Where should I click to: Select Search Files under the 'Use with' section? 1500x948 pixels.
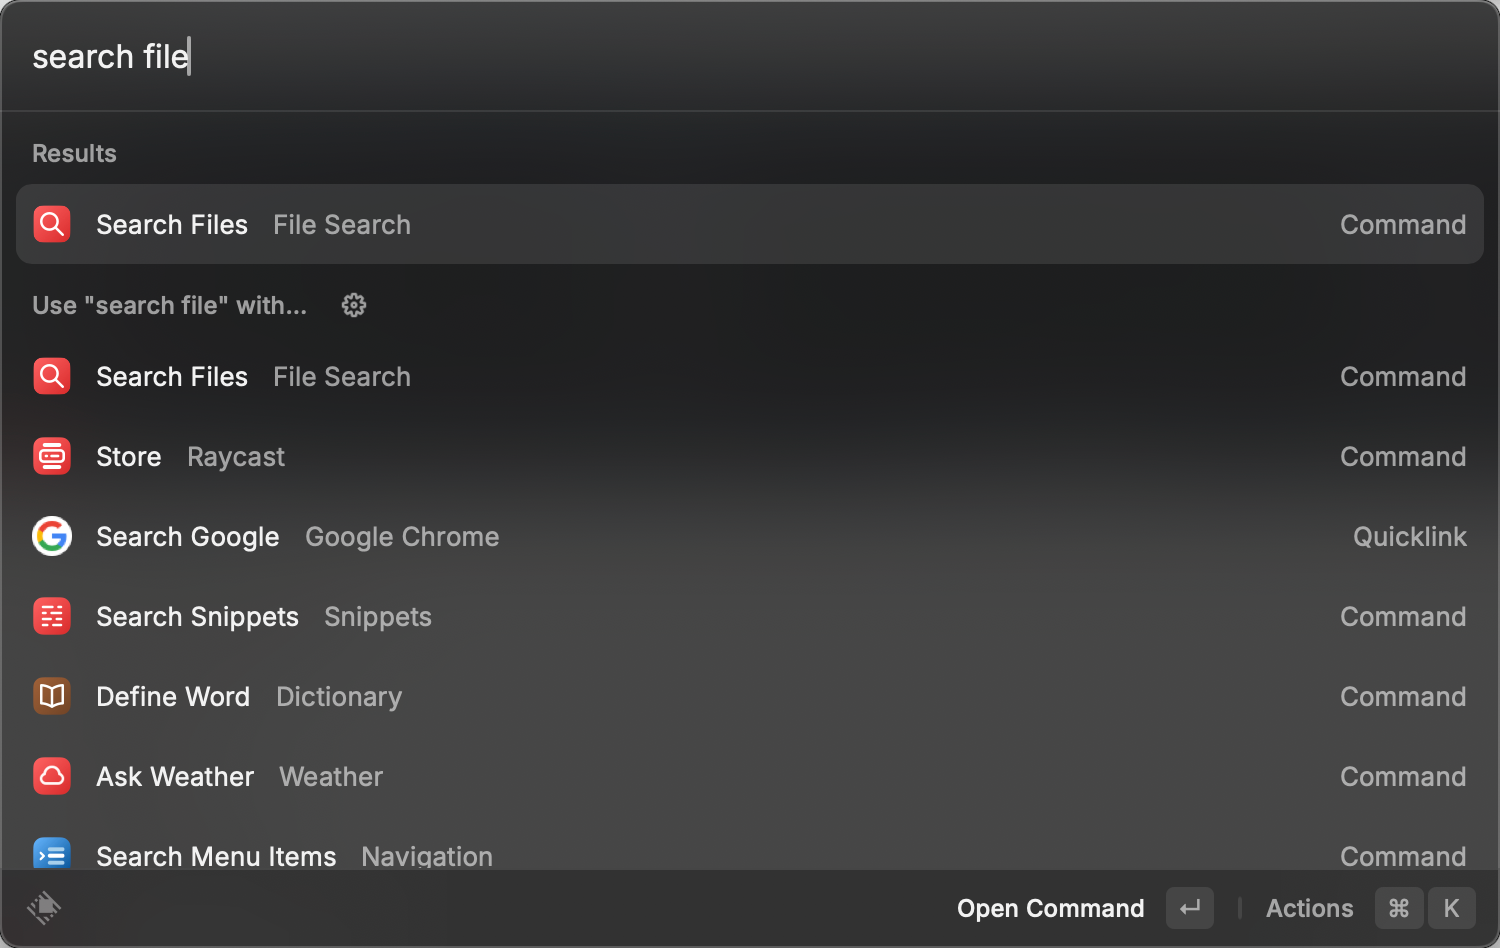pos(750,376)
